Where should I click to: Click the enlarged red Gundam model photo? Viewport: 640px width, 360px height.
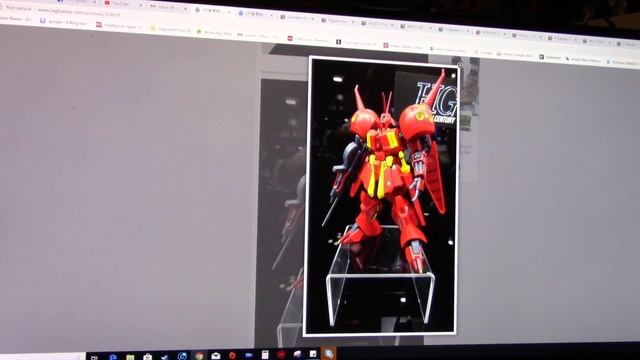(381, 196)
